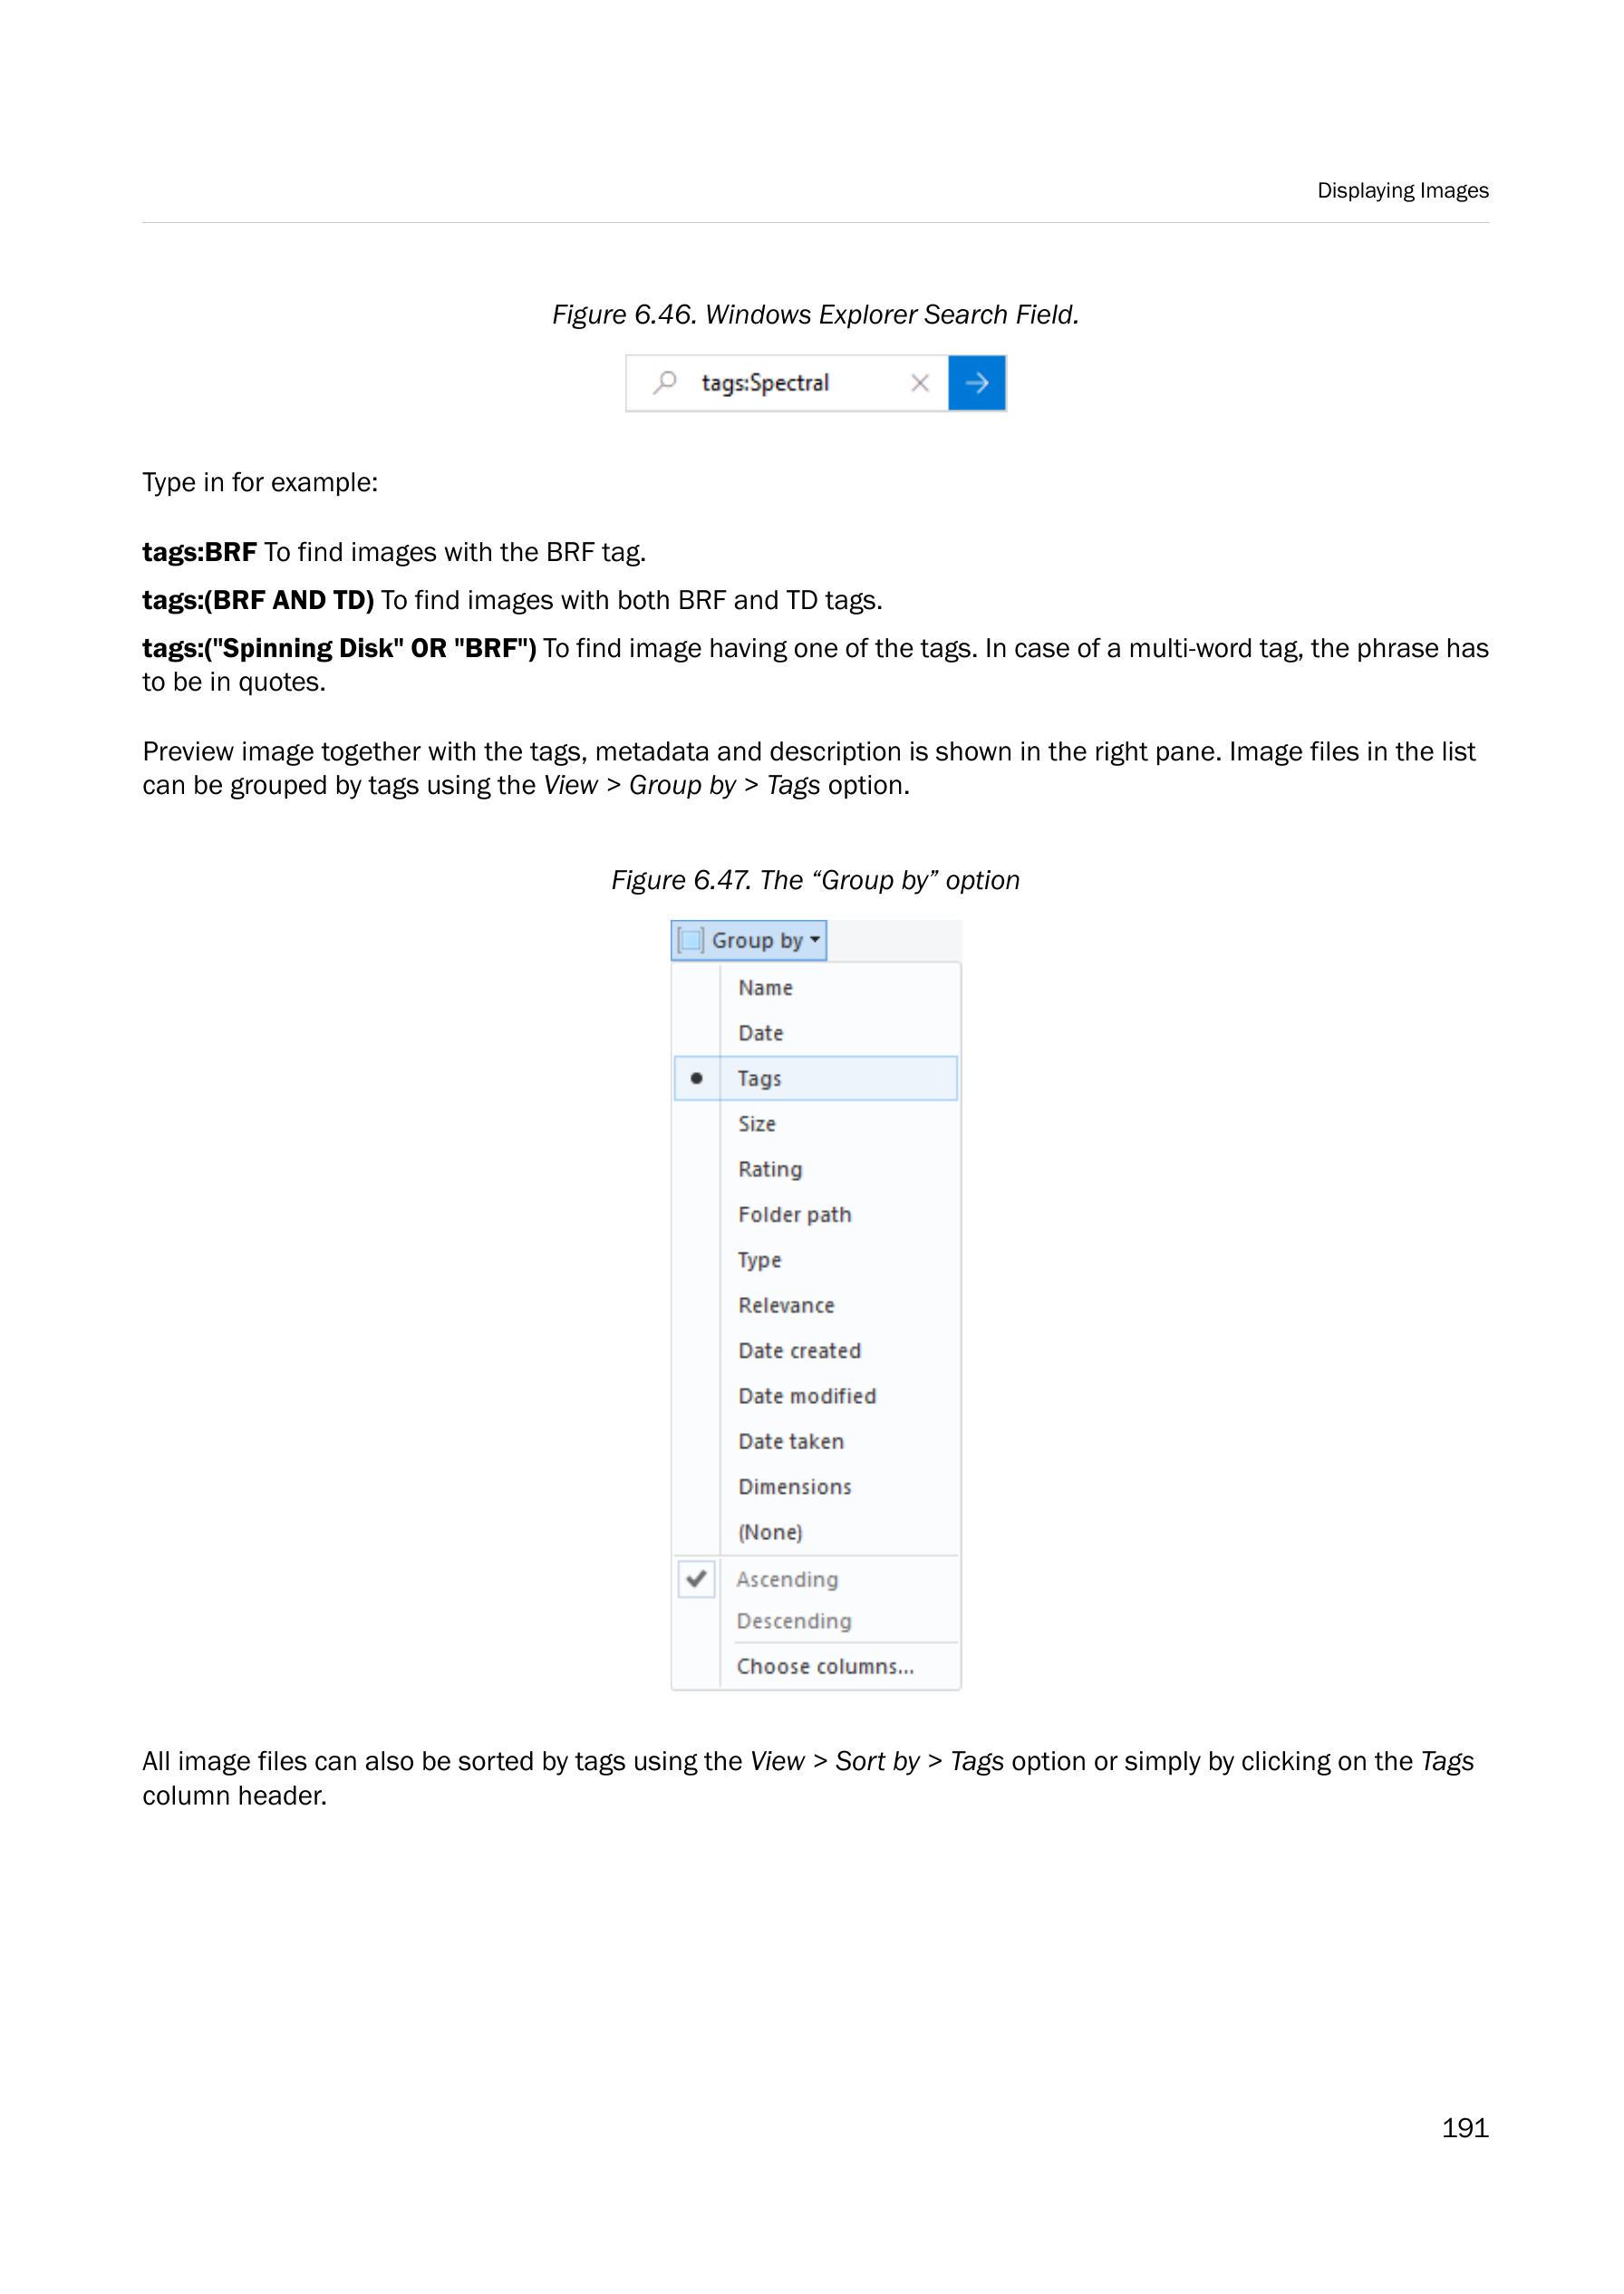Group by Name in the menu
Viewport: 1624px width, 2294px height.
pyautogui.click(x=765, y=988)
